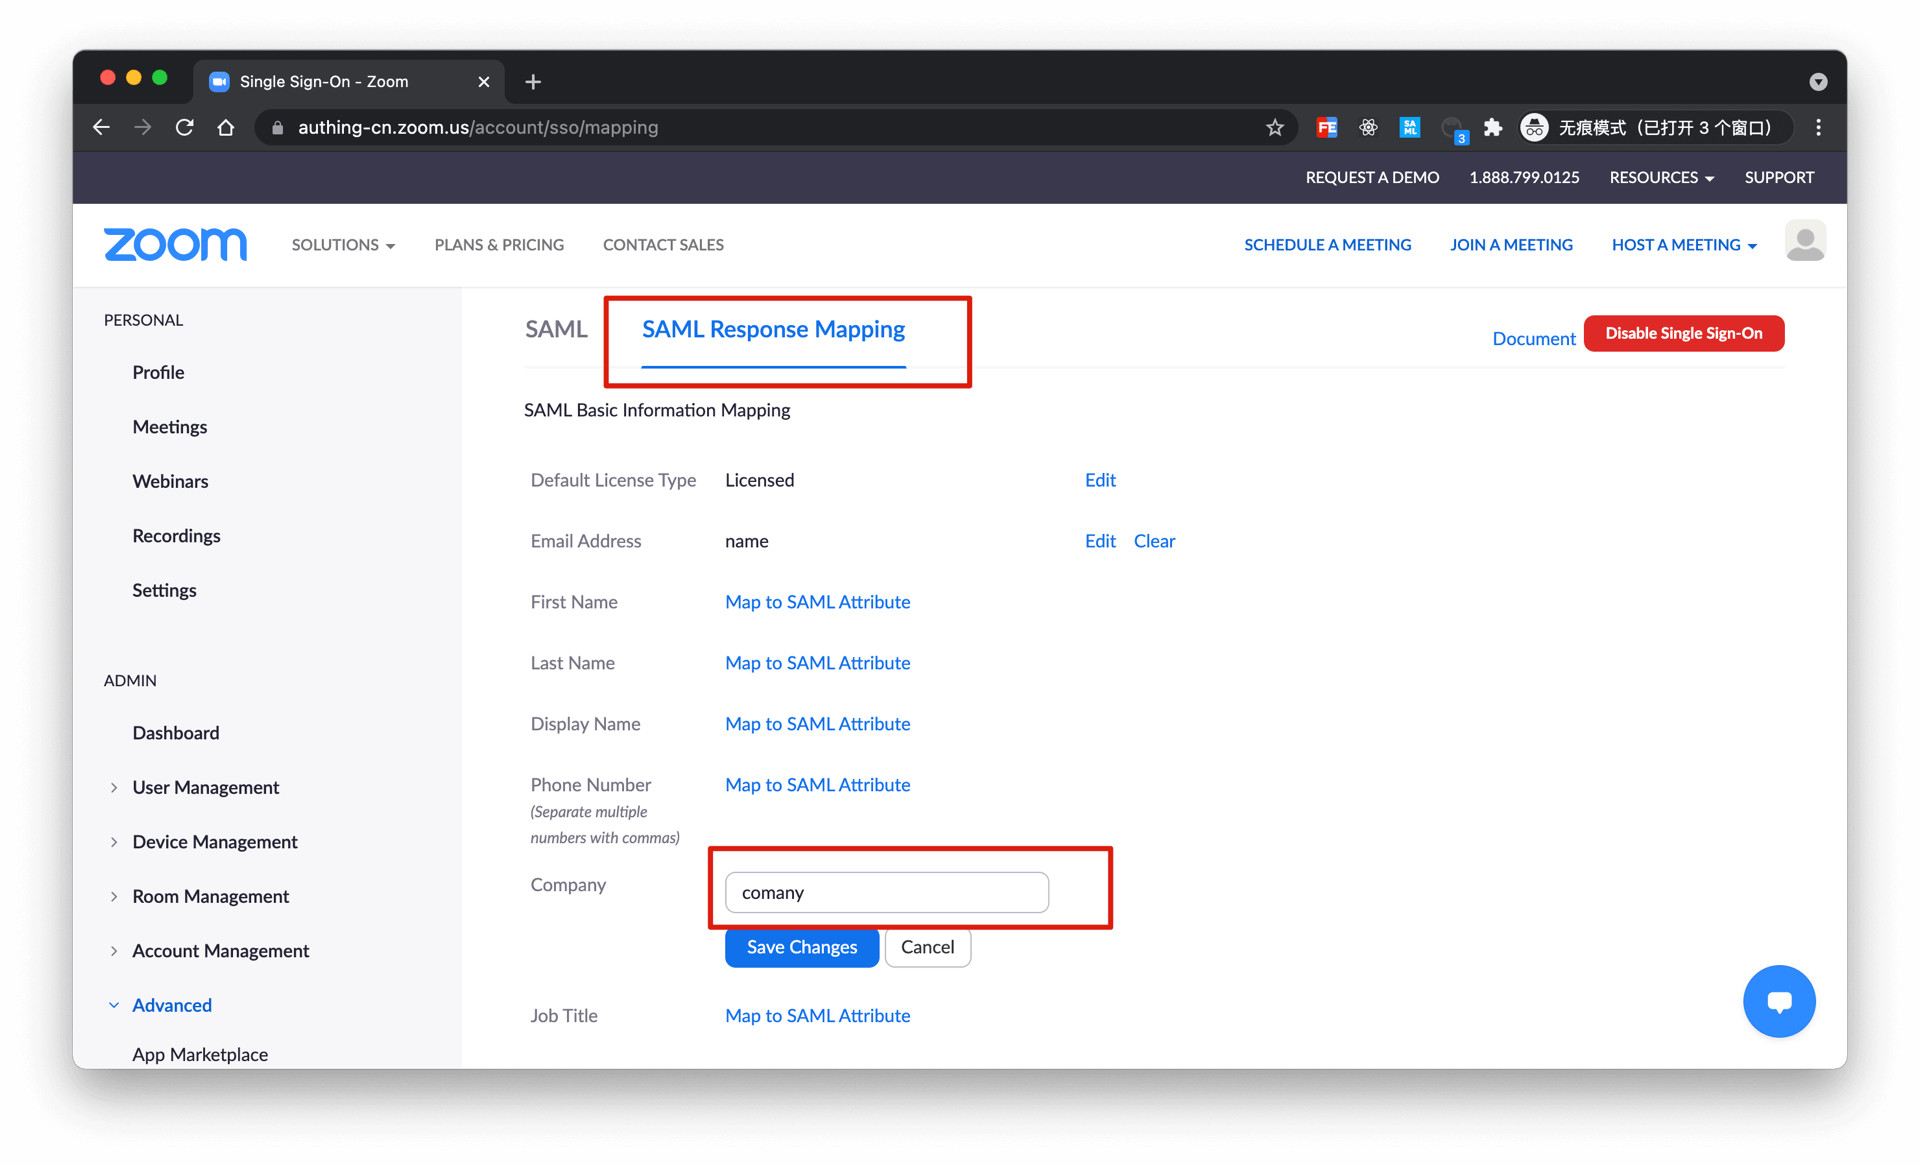The height and width of the screenshot is (1165, 1920).
Task: Open the blue chat help bubble
Action: click(x=1778, y=1001)
